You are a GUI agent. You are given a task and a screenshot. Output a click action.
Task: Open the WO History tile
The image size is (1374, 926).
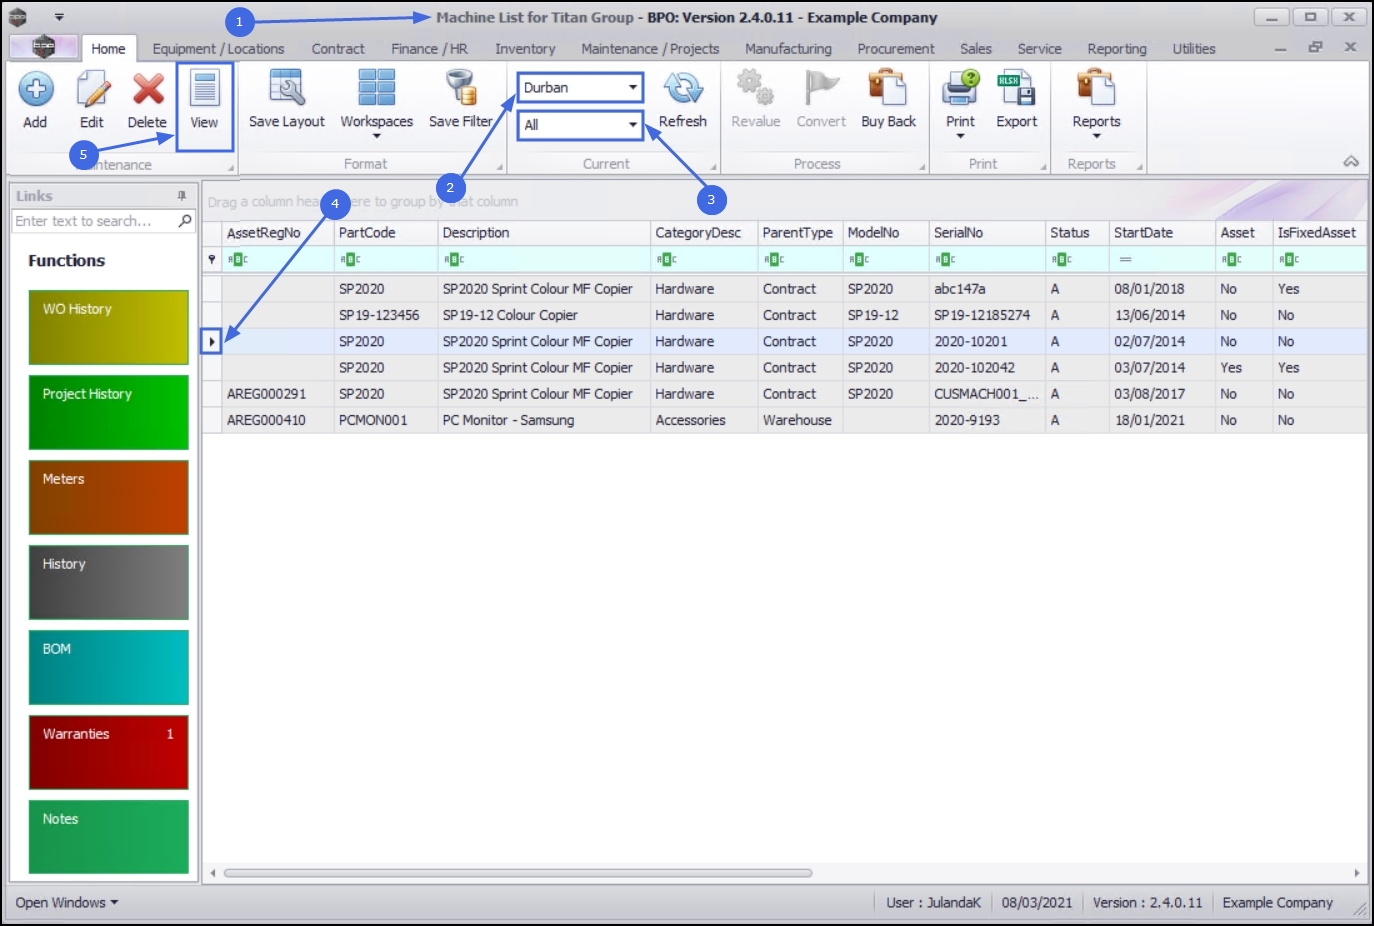pyautogui.click(x=109, y=327)
